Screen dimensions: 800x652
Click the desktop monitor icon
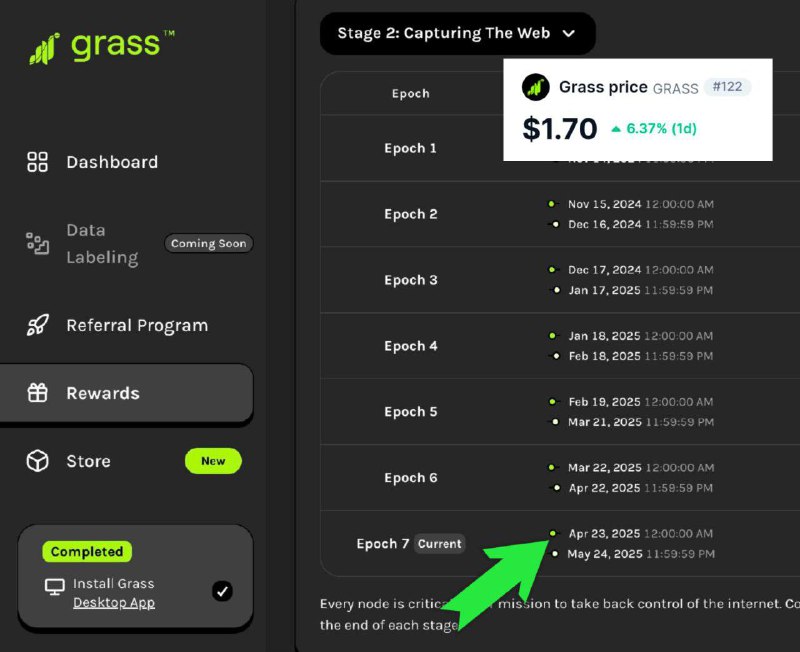tap(55, 587)
